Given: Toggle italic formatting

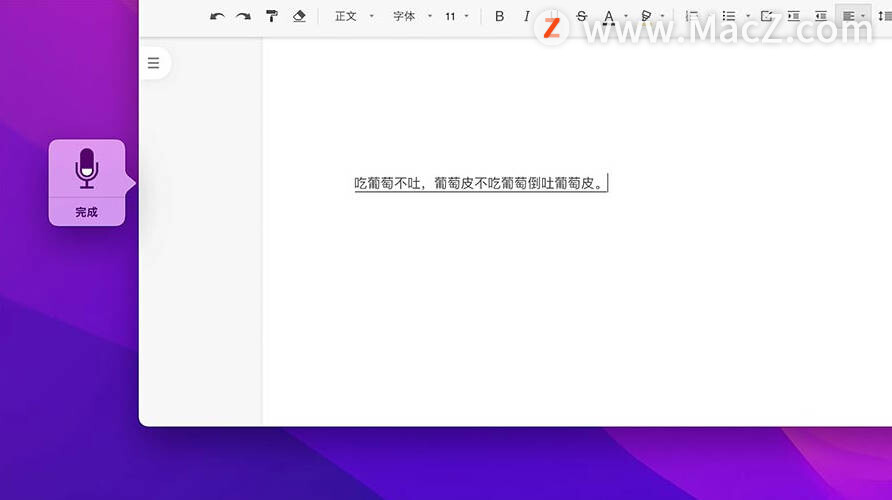Looking at the screenshot, I should (x=526, y=16).
